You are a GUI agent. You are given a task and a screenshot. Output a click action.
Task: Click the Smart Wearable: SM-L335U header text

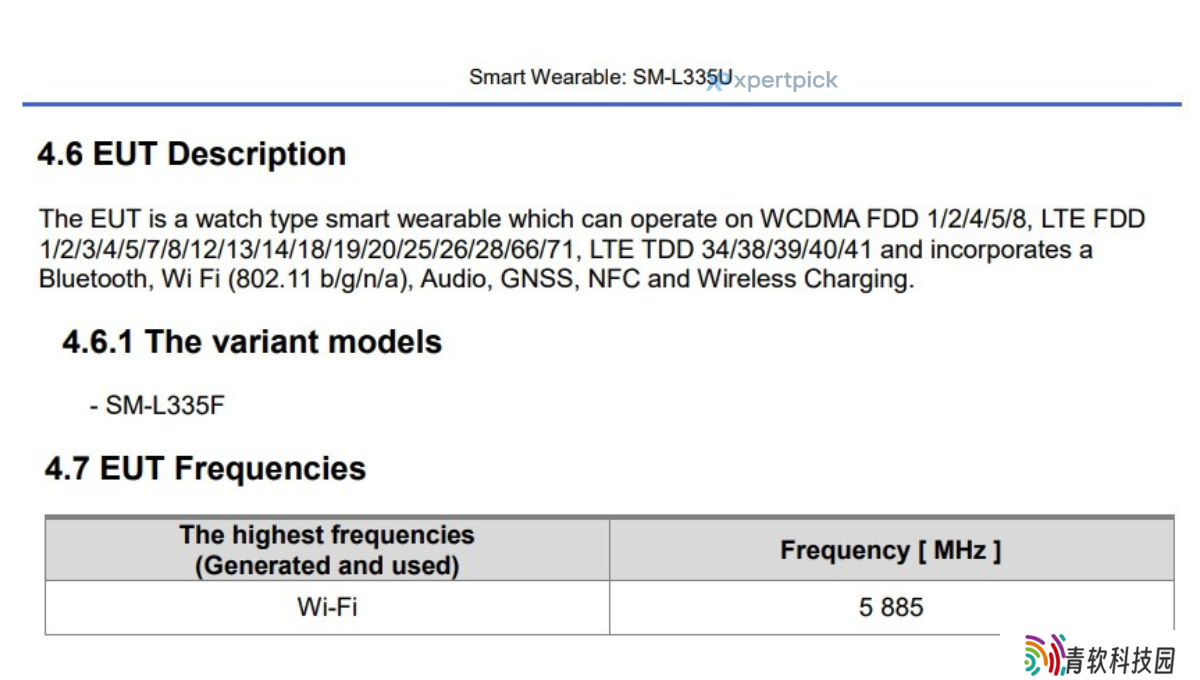[x=600, y=77]
